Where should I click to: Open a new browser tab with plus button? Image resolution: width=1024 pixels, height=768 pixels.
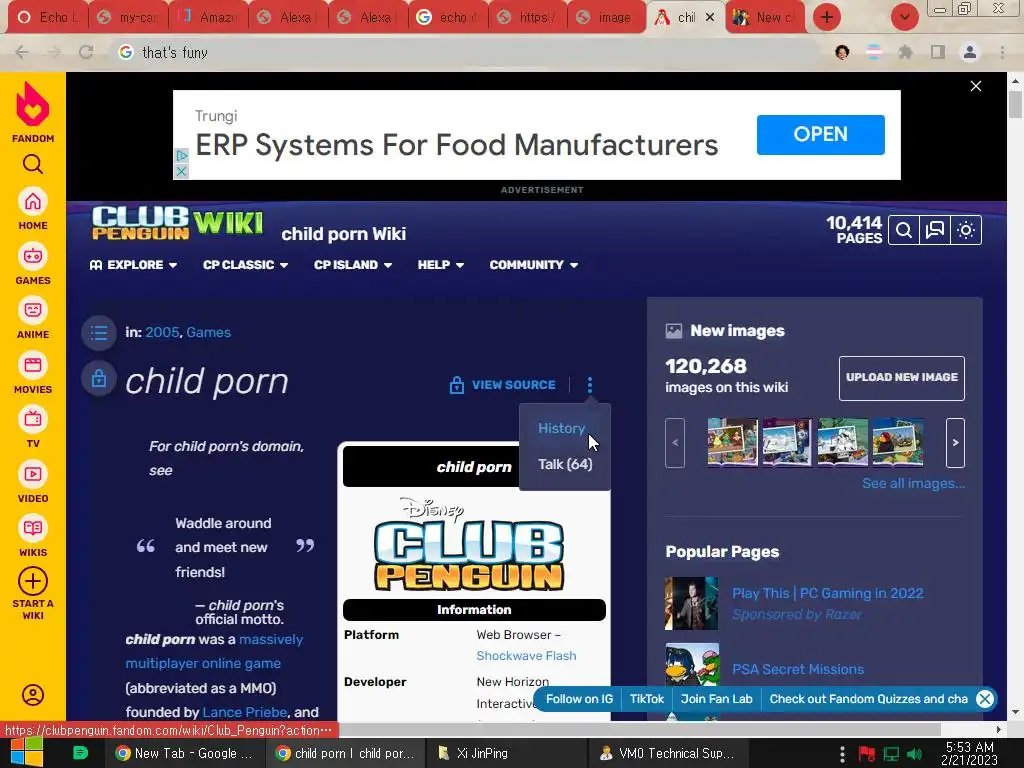[x=827, y=17]
